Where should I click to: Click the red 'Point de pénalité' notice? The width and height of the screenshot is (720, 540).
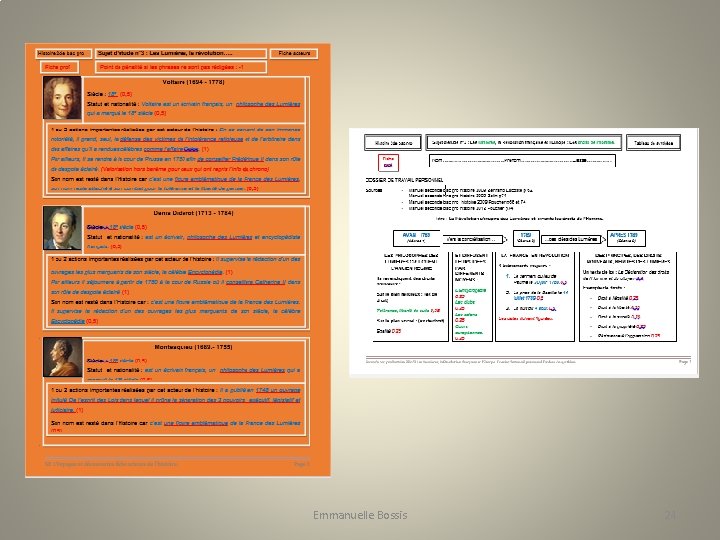pos(181,68)
